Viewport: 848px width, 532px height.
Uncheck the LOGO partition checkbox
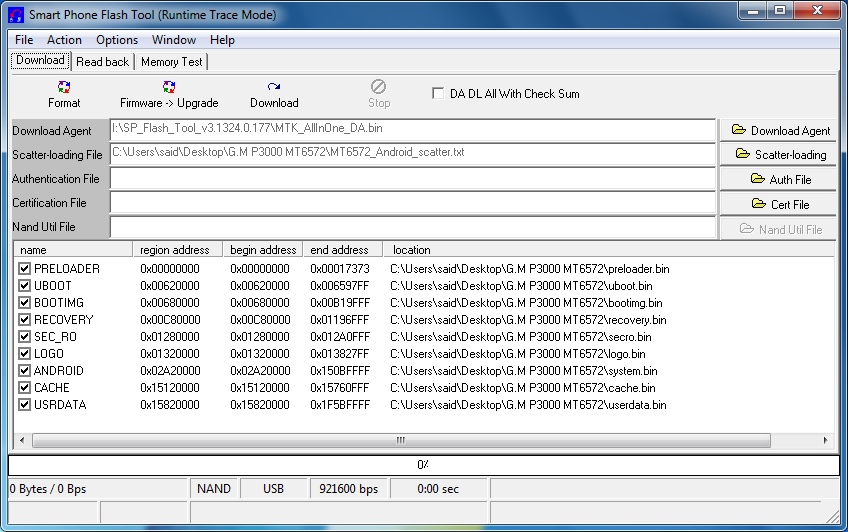click(x=24, y=354)
